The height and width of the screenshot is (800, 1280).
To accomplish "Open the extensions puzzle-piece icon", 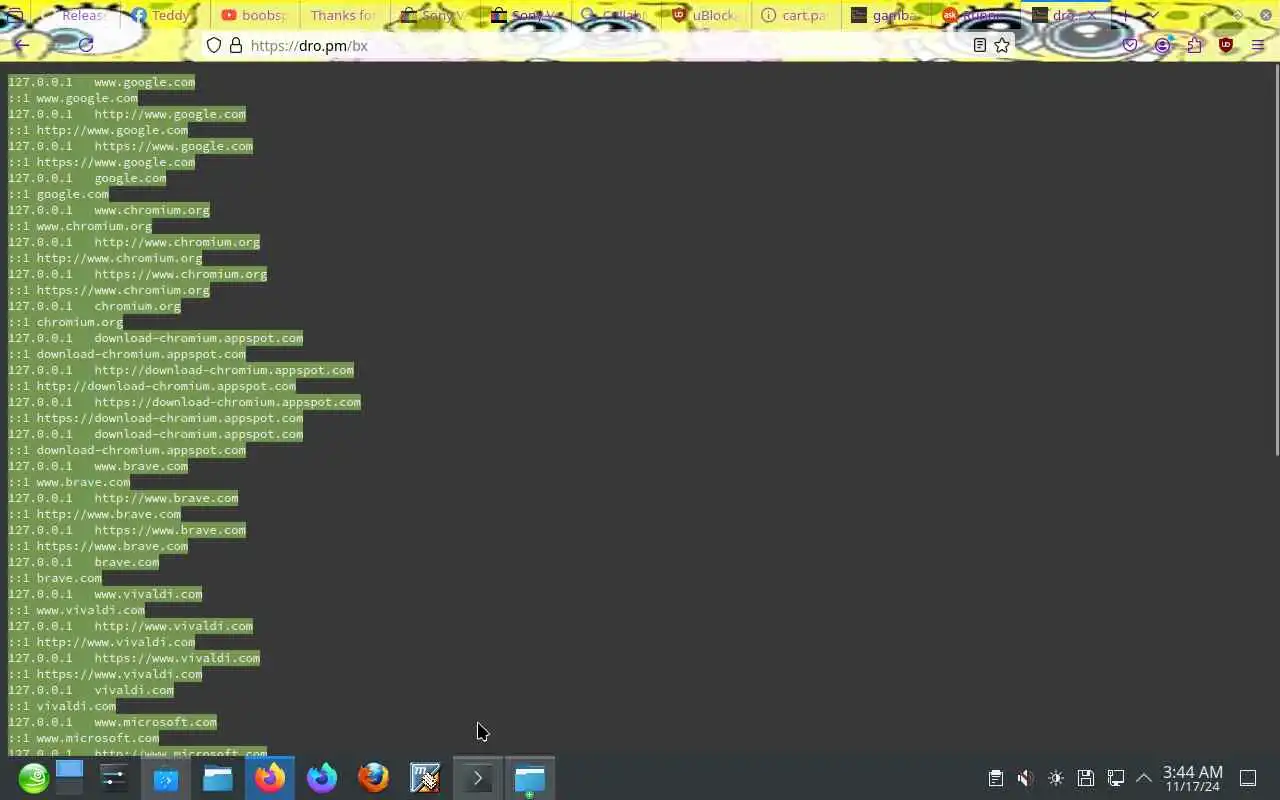I will tap(1195, 45).
